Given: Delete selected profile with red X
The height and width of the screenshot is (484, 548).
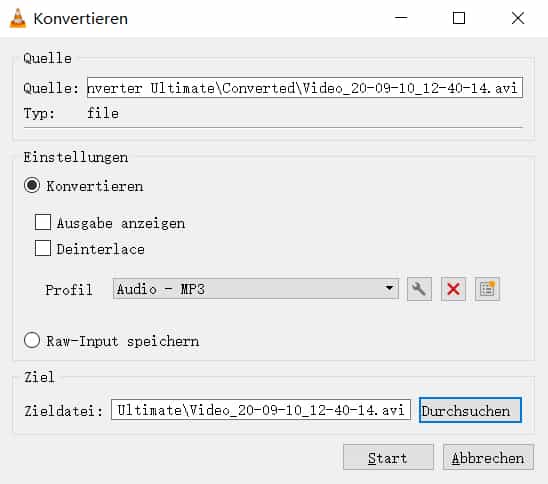Looking at the screenshot, I should (x=453, y=289).
